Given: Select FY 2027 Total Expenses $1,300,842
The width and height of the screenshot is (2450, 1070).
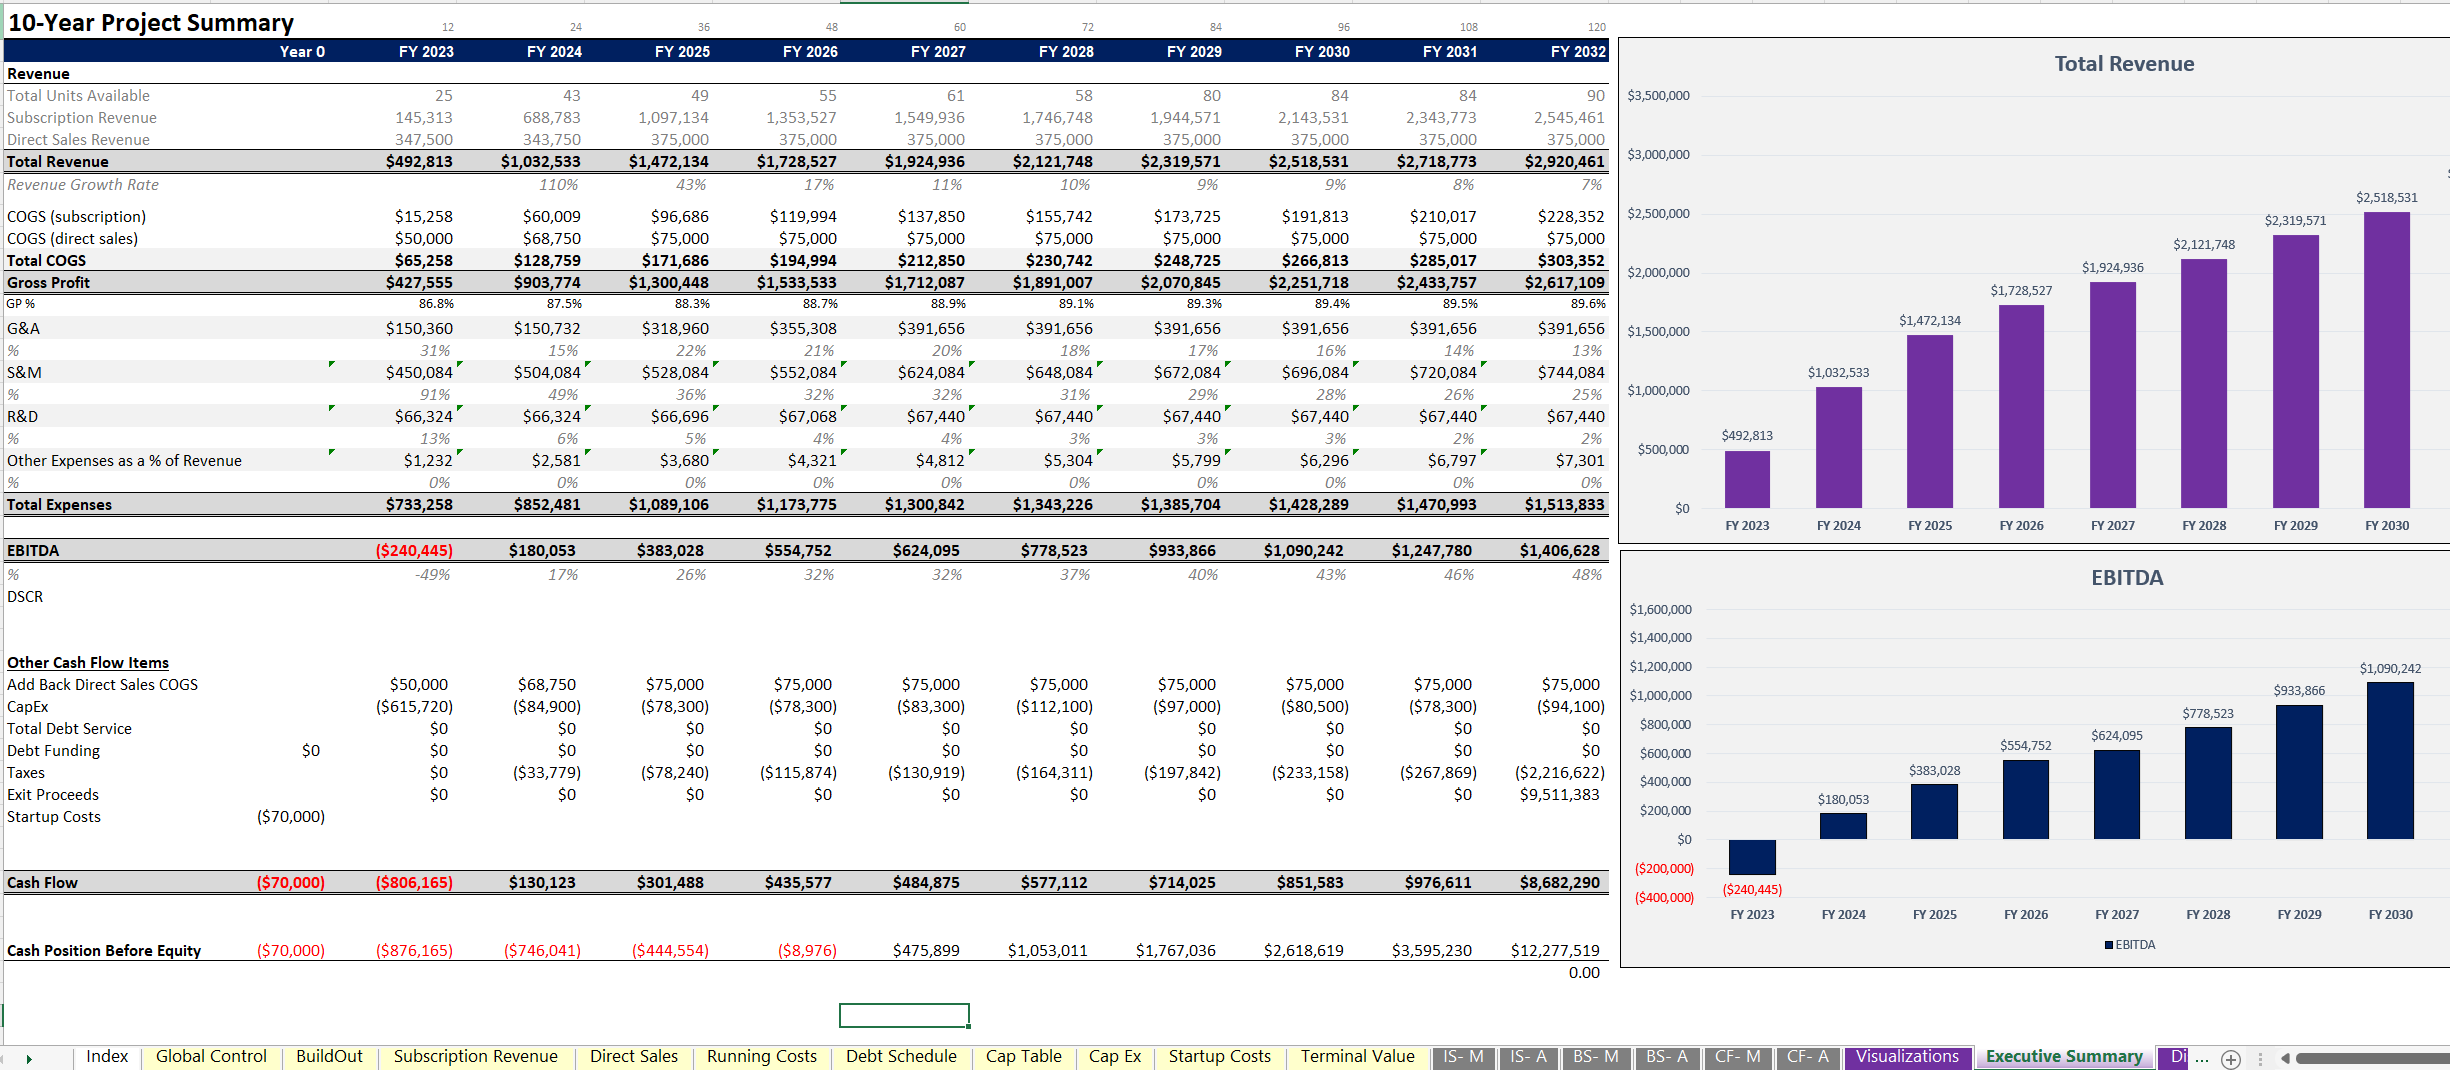Looking at the screenshot, I should 924,505.
